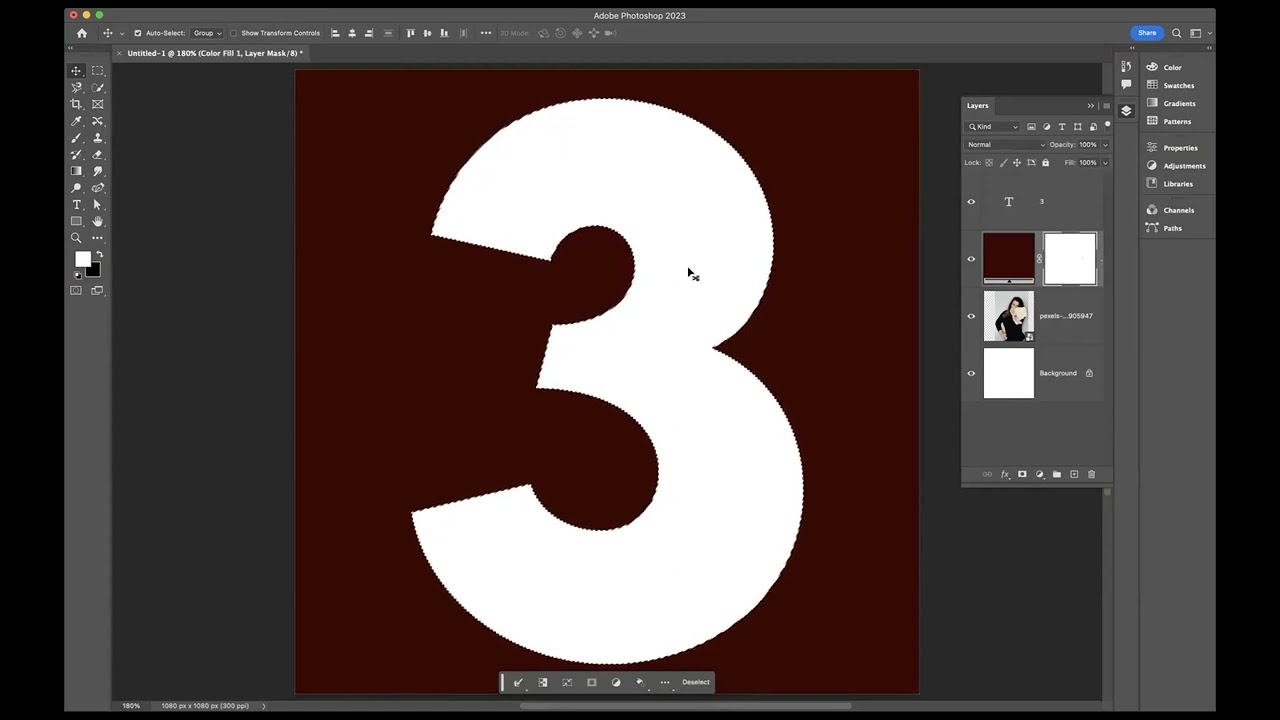Click Add layer mask icon in Layers panel
Viewport: 1280px width, 720px height.
click(x=1022, y=474)
